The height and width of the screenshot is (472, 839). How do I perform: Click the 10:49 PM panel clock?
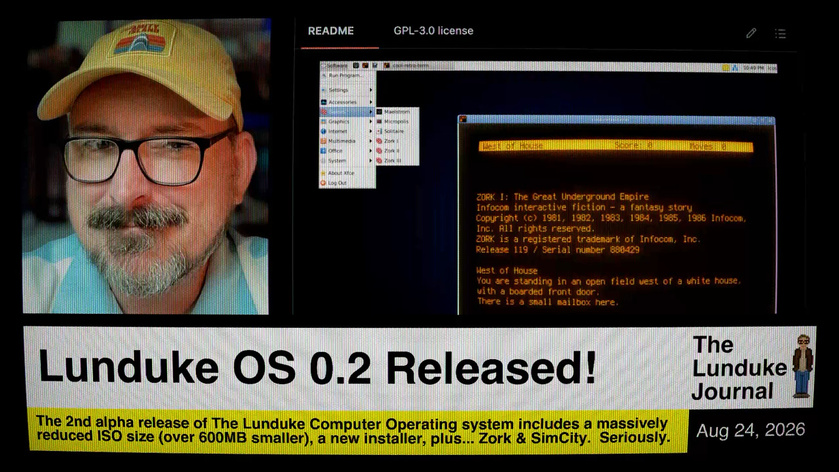point(753,68)
